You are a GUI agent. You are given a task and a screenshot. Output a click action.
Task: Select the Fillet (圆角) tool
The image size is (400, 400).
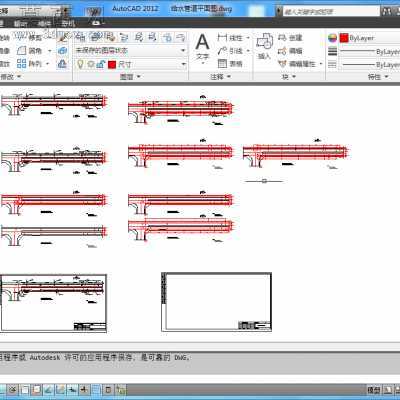[30, 51]
